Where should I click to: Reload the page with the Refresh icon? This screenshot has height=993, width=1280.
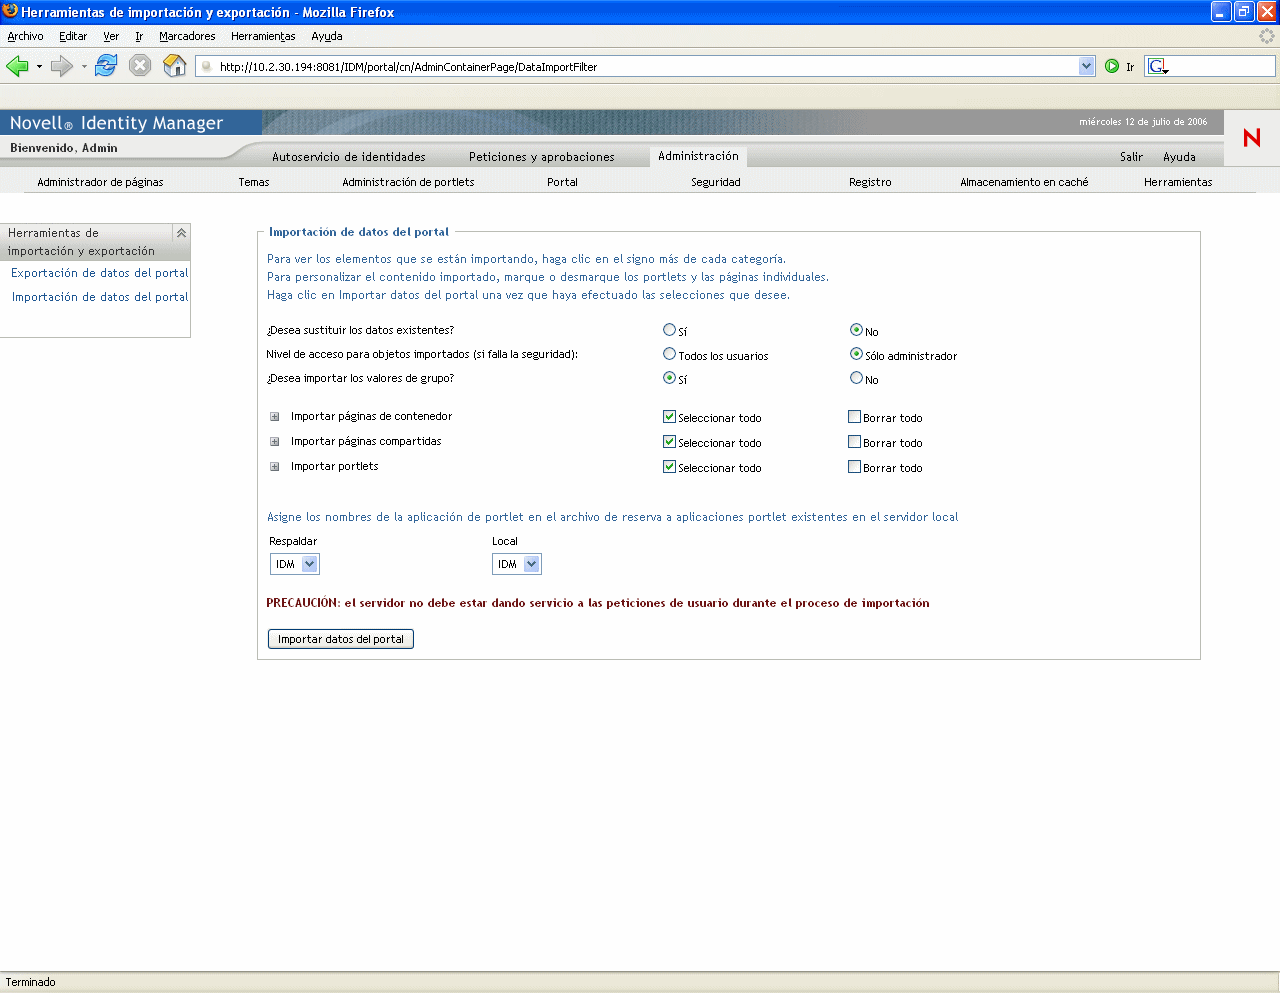(x=106, y=66)
